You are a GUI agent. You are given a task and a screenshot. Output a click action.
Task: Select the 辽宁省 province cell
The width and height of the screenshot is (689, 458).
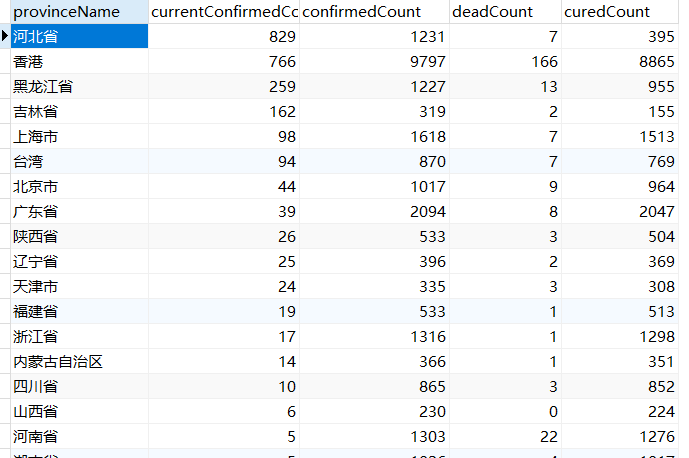[80, 262]
